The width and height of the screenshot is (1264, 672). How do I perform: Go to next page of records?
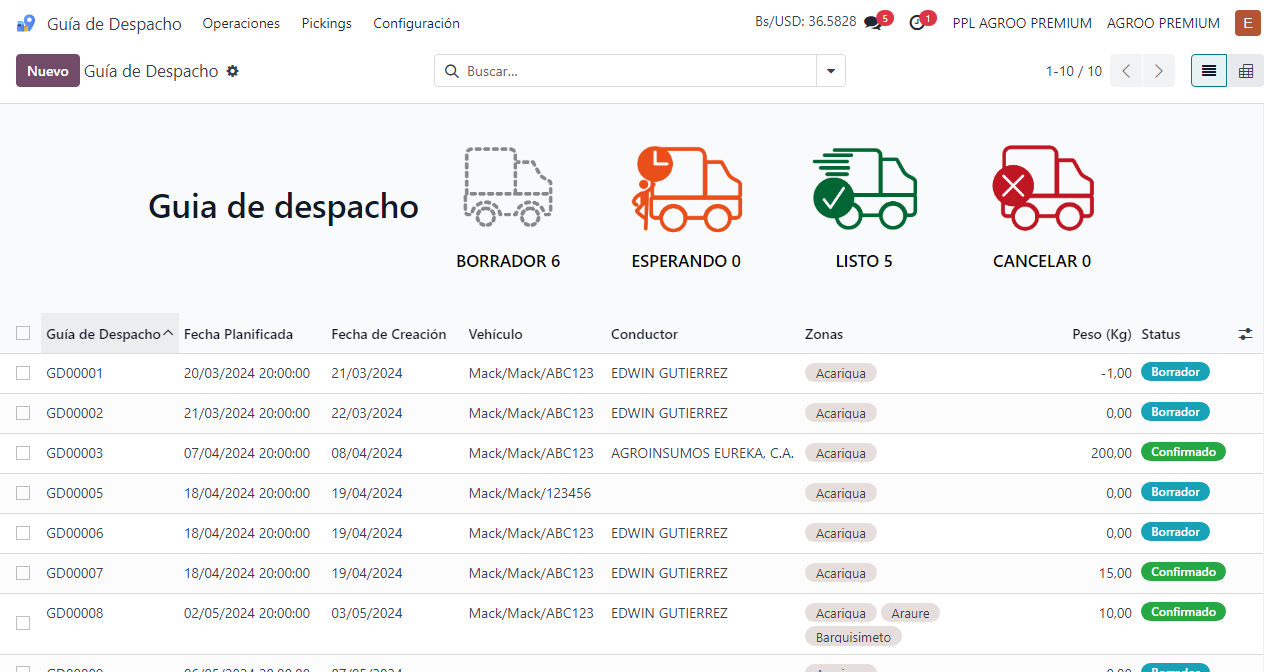tap(1159, 71)
